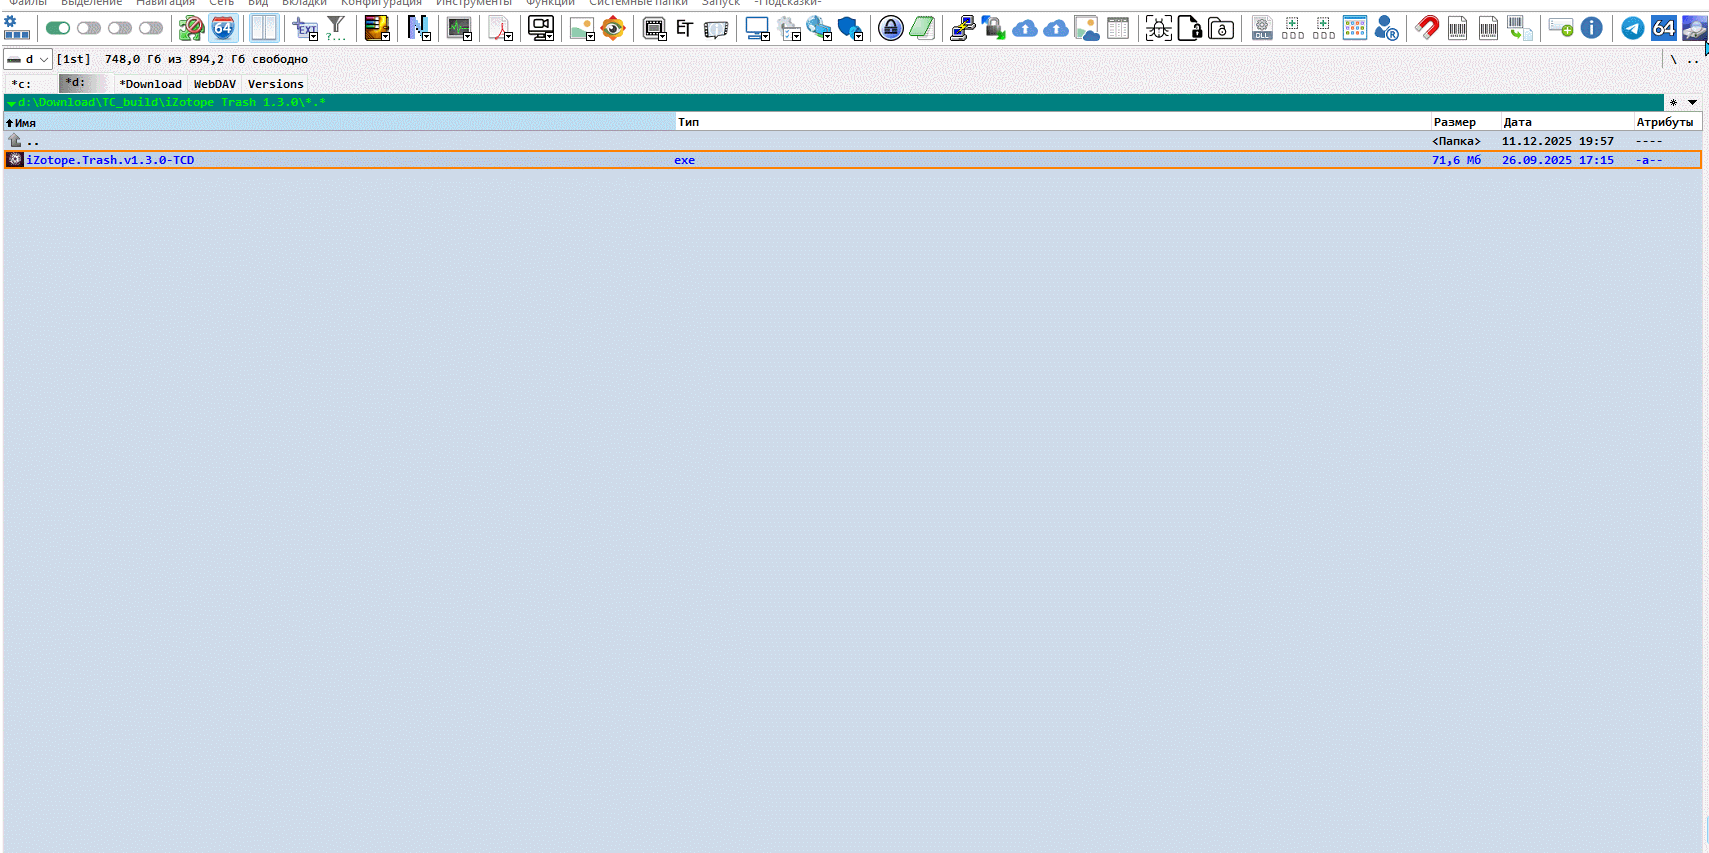
Task: Click the disk search magnifier icon
Action: pos(1695,28)
